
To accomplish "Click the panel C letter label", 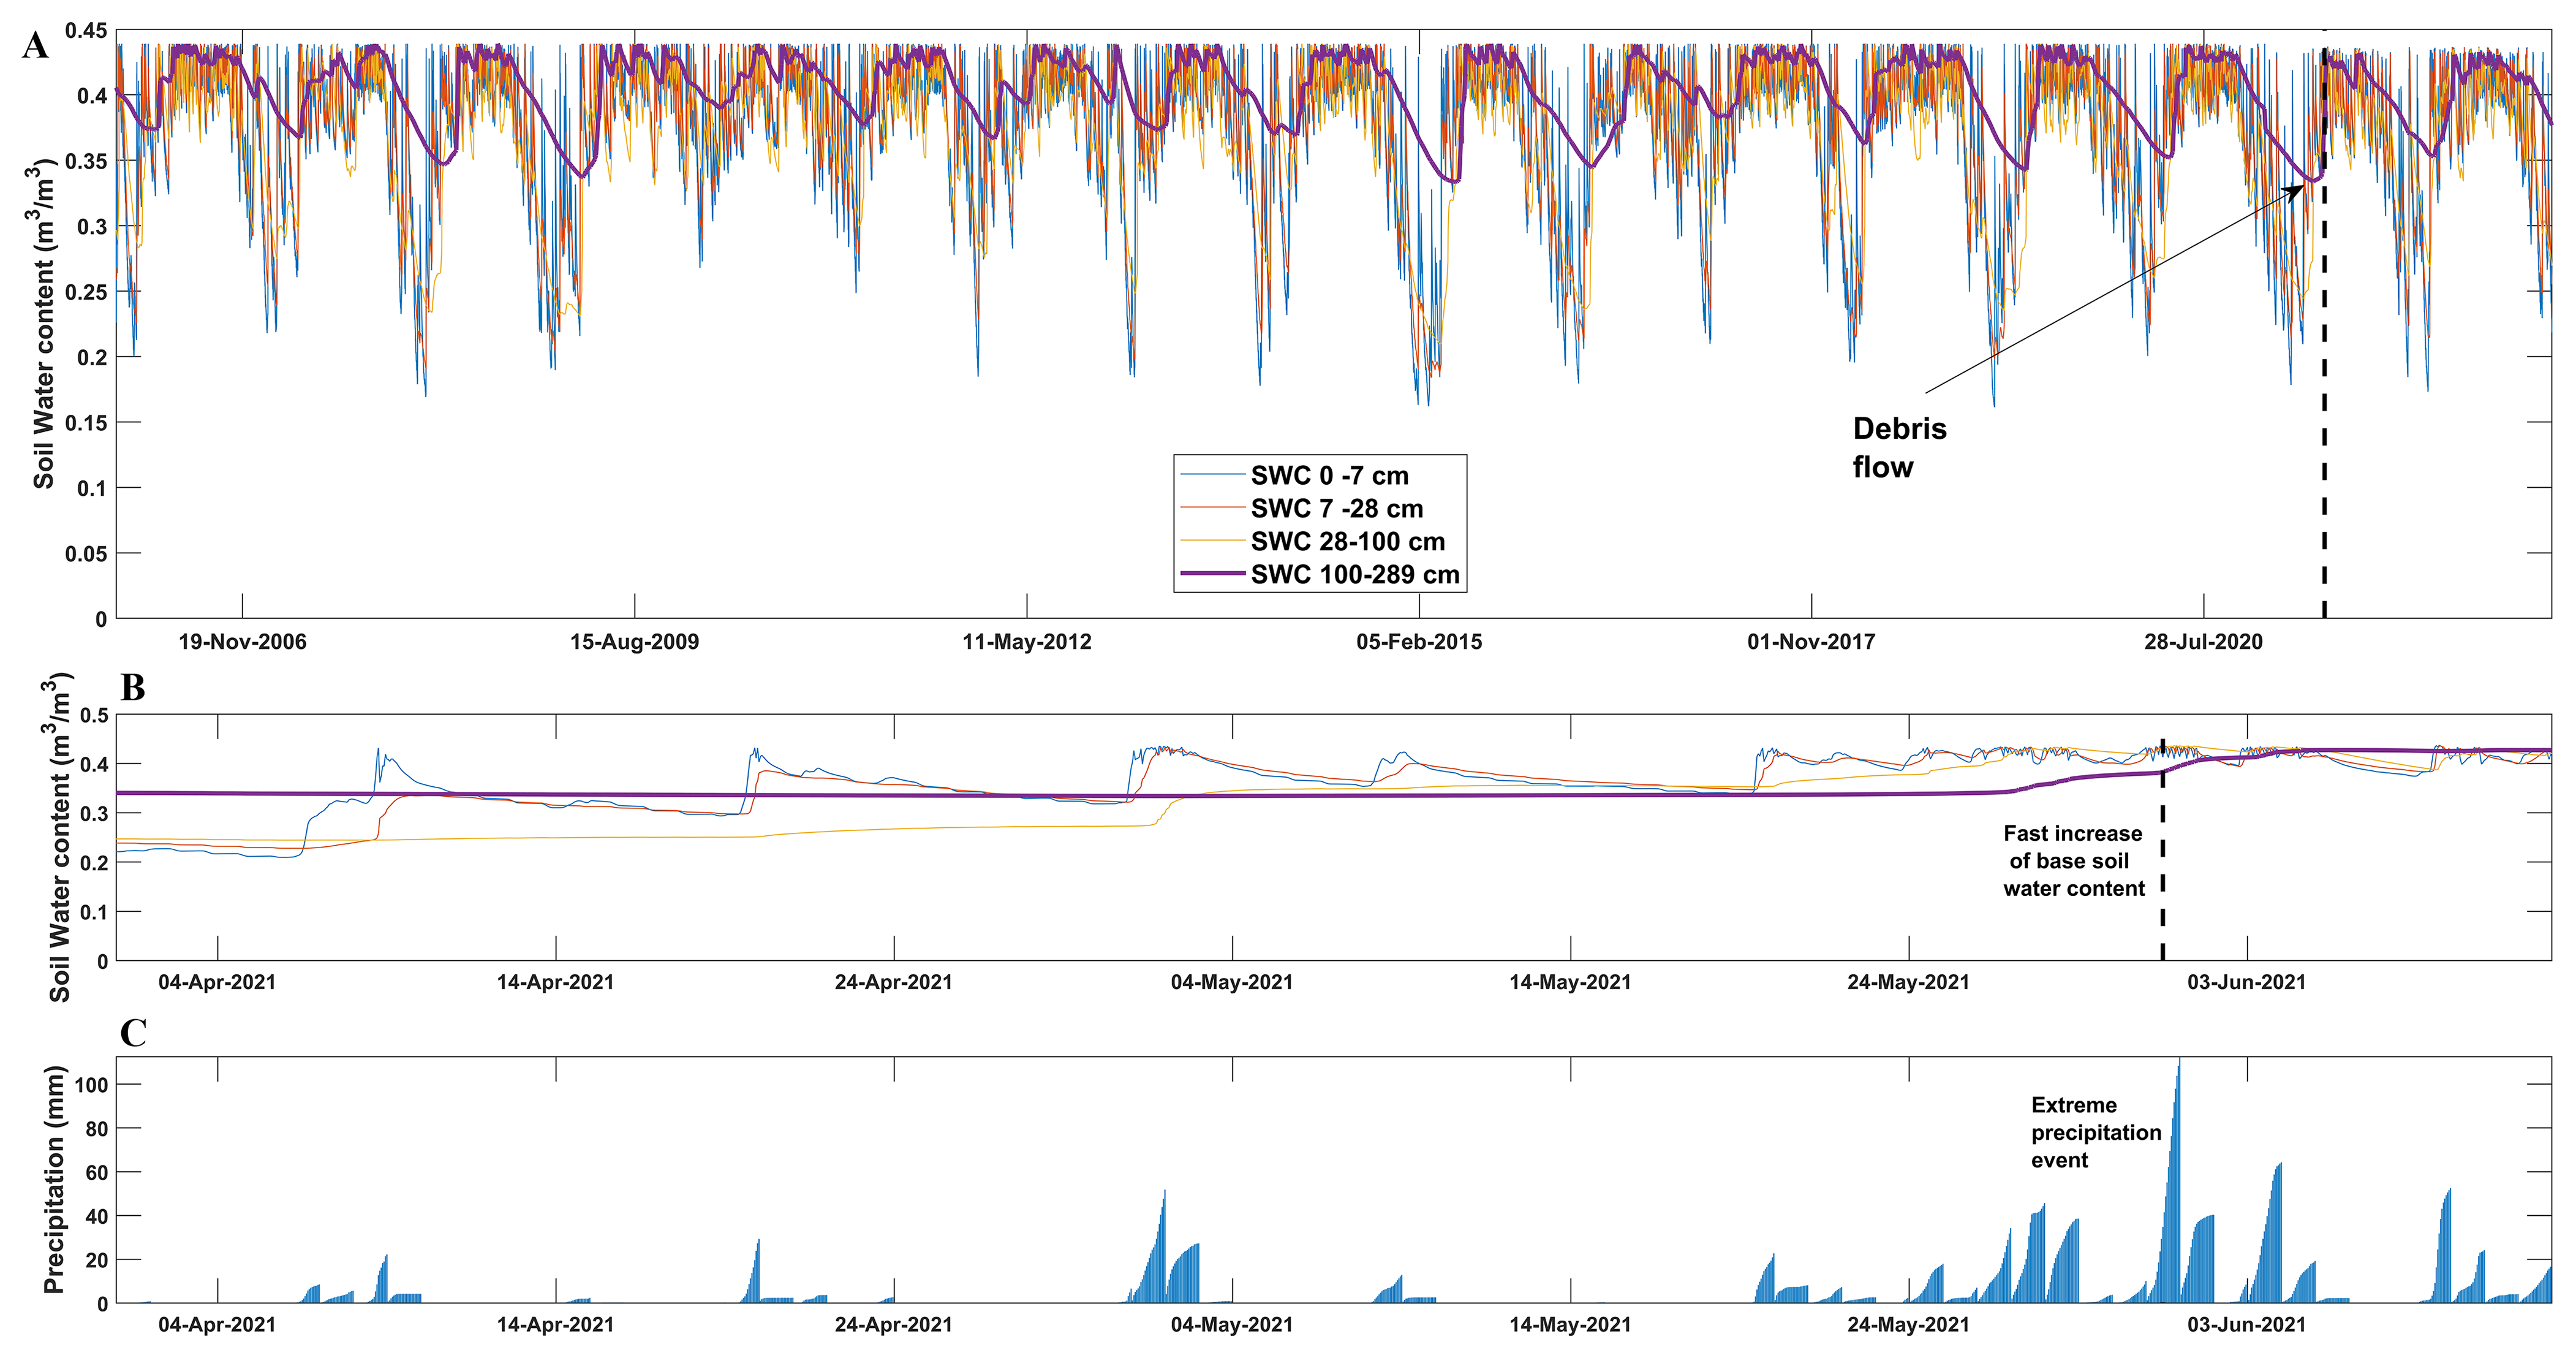I will coord(132,1033).
